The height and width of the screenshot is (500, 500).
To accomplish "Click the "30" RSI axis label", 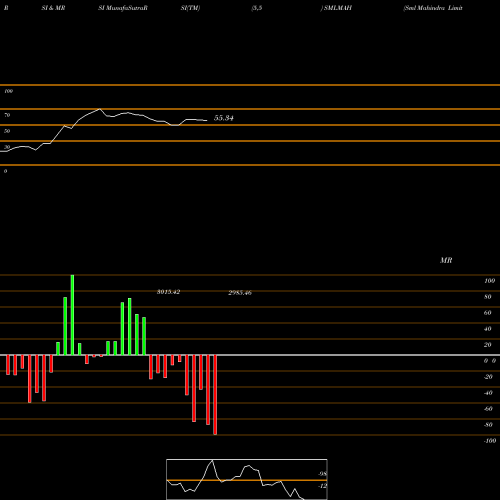I will tap(7, 147).
